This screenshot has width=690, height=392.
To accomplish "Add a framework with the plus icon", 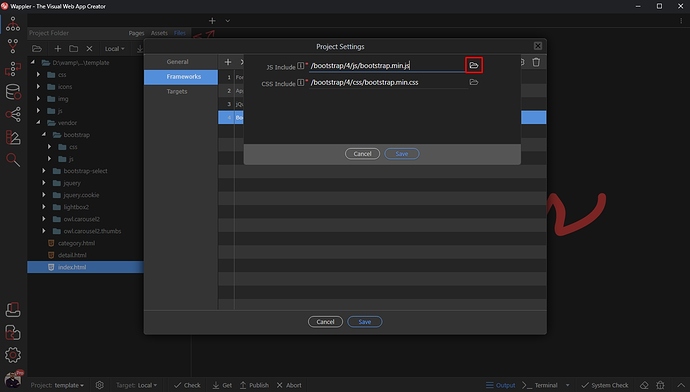I will tap(228, 62).
